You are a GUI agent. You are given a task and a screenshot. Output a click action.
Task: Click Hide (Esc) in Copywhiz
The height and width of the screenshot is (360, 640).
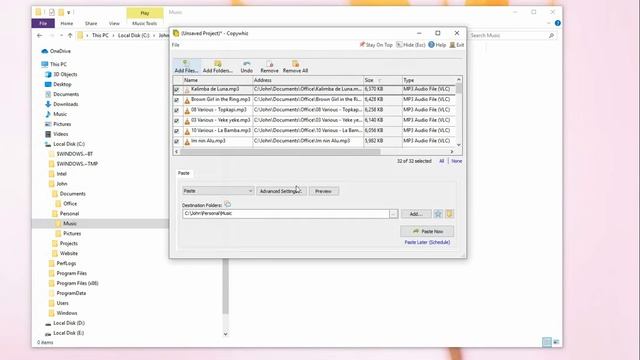click(411, 45)
